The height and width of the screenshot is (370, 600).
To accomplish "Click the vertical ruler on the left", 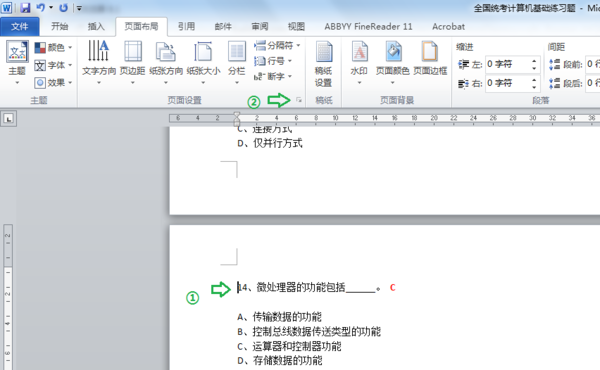I will pyautogui.click(x=8, y=297).
